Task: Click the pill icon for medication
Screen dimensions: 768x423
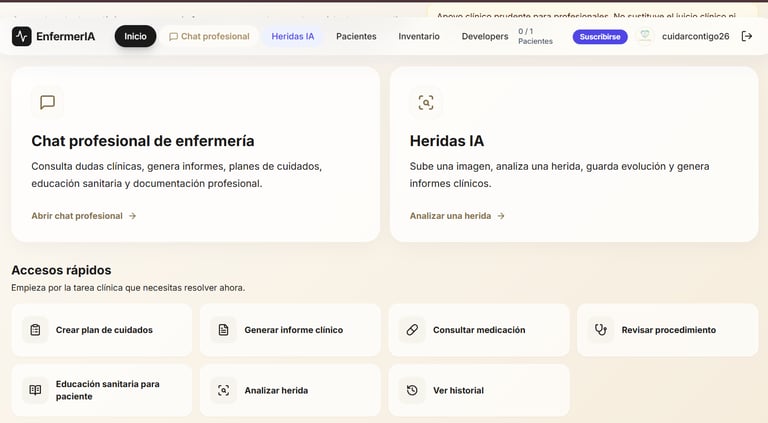Action: click(x=412, y=330)
